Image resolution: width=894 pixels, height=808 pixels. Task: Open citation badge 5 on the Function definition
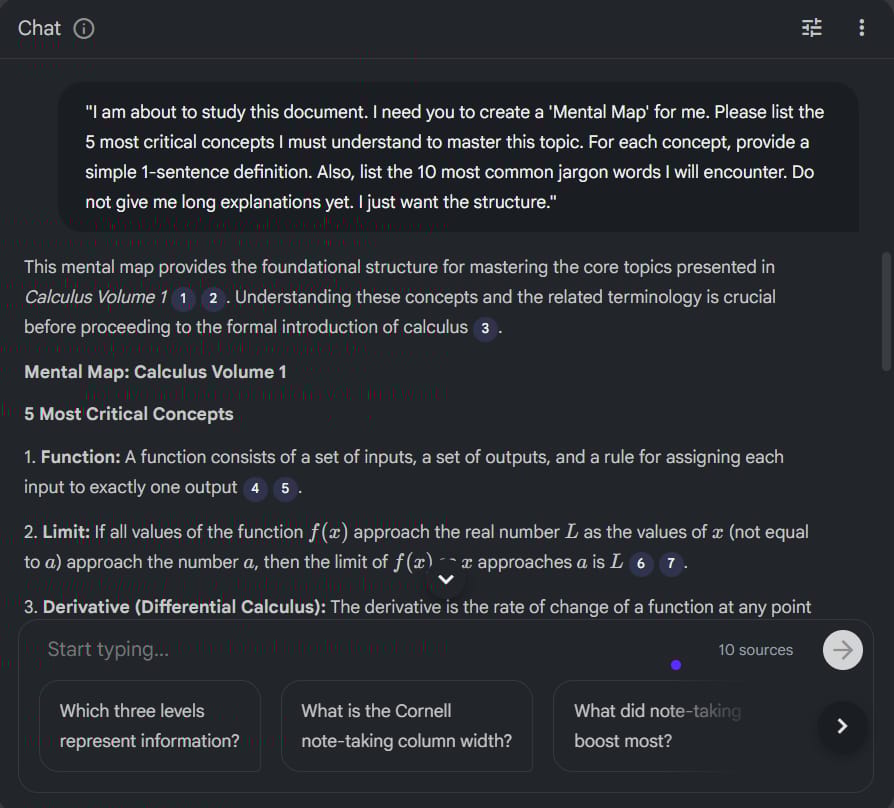pyautogui.click(x=284, y=489)
